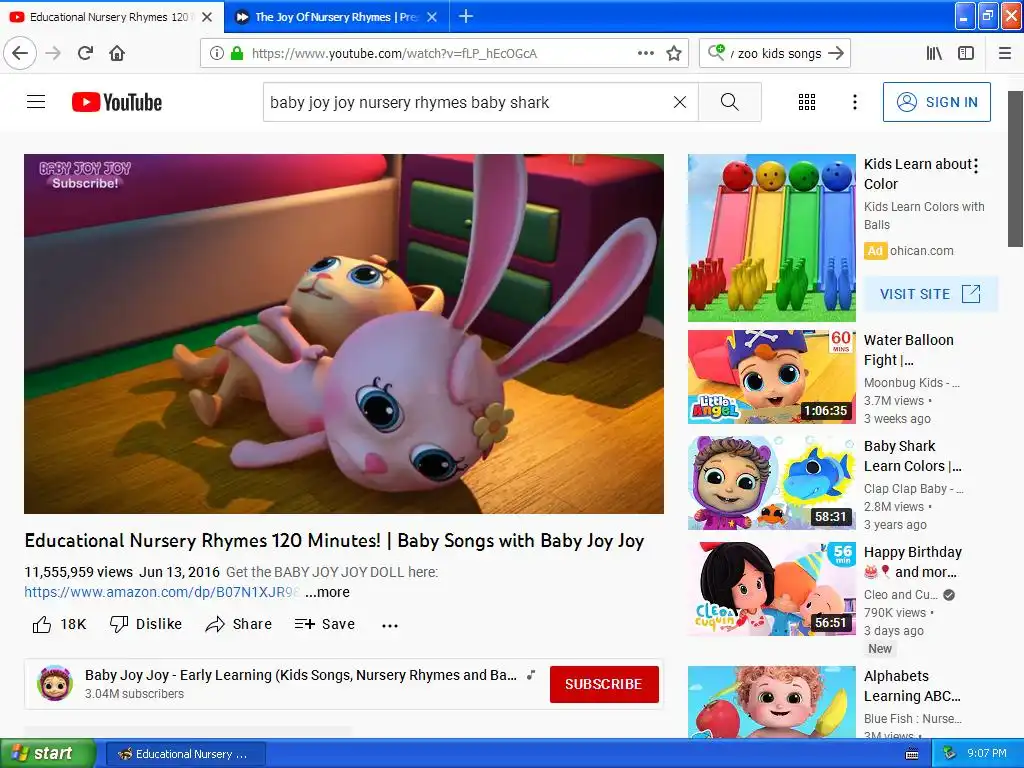Share the Baby Joy Joy video
Screen dimensions: 1024x768
[238, 624]
